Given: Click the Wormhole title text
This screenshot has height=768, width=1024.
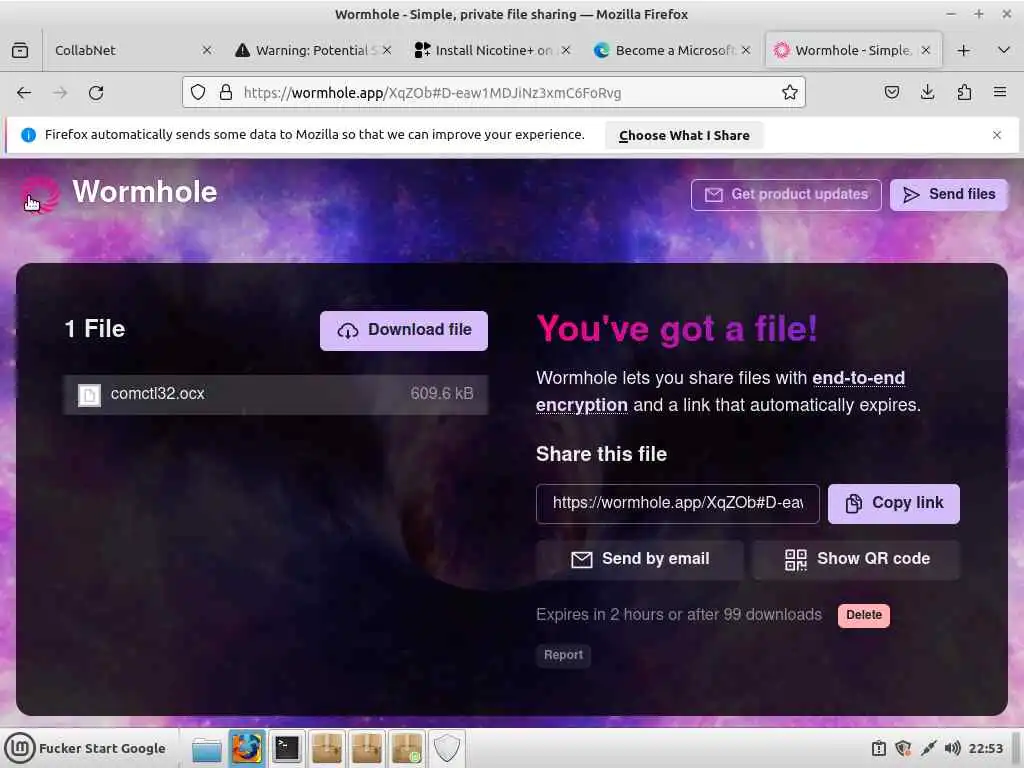Looking at the screenshot, I should (144, 193).
